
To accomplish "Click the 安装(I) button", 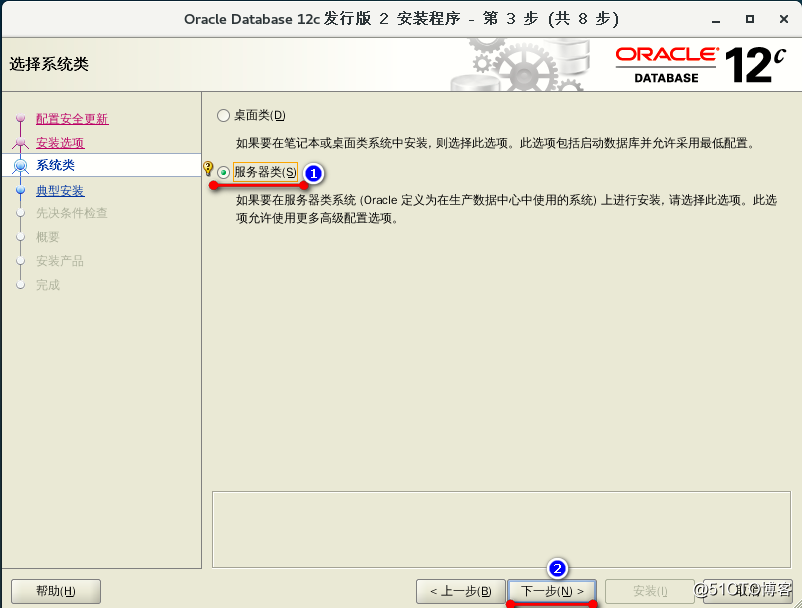I will pos(648,590).
